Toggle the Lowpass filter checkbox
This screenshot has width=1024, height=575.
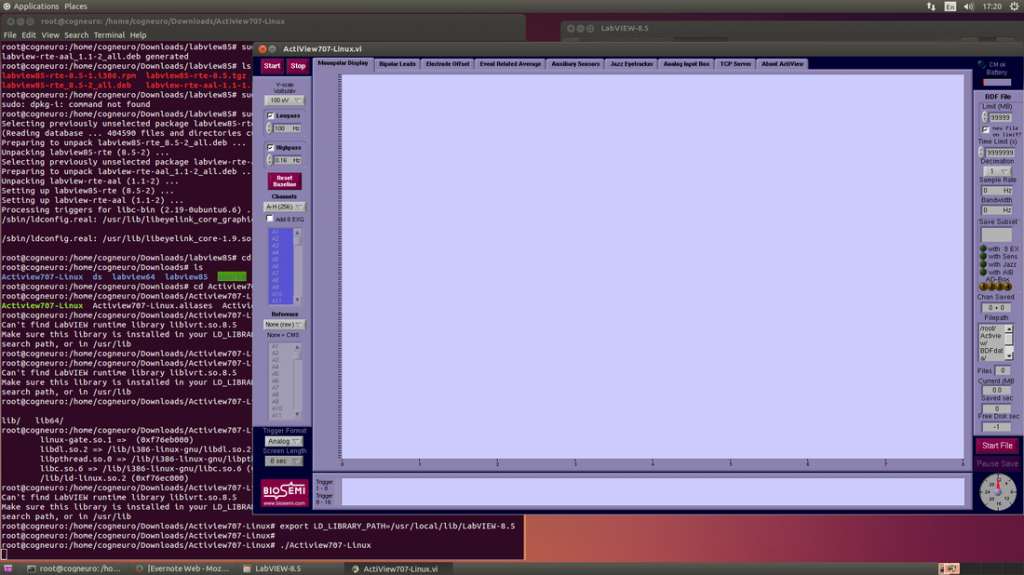pyautogui.click(x=270, y=116)
